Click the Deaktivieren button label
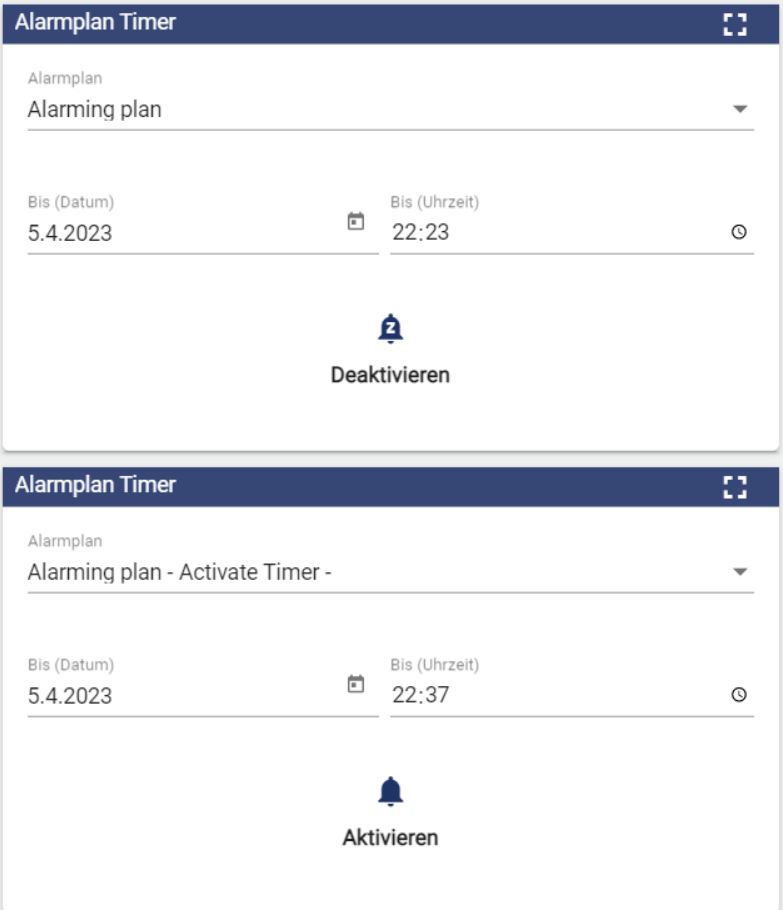The image size is (783, 910). tap(390, 375)
